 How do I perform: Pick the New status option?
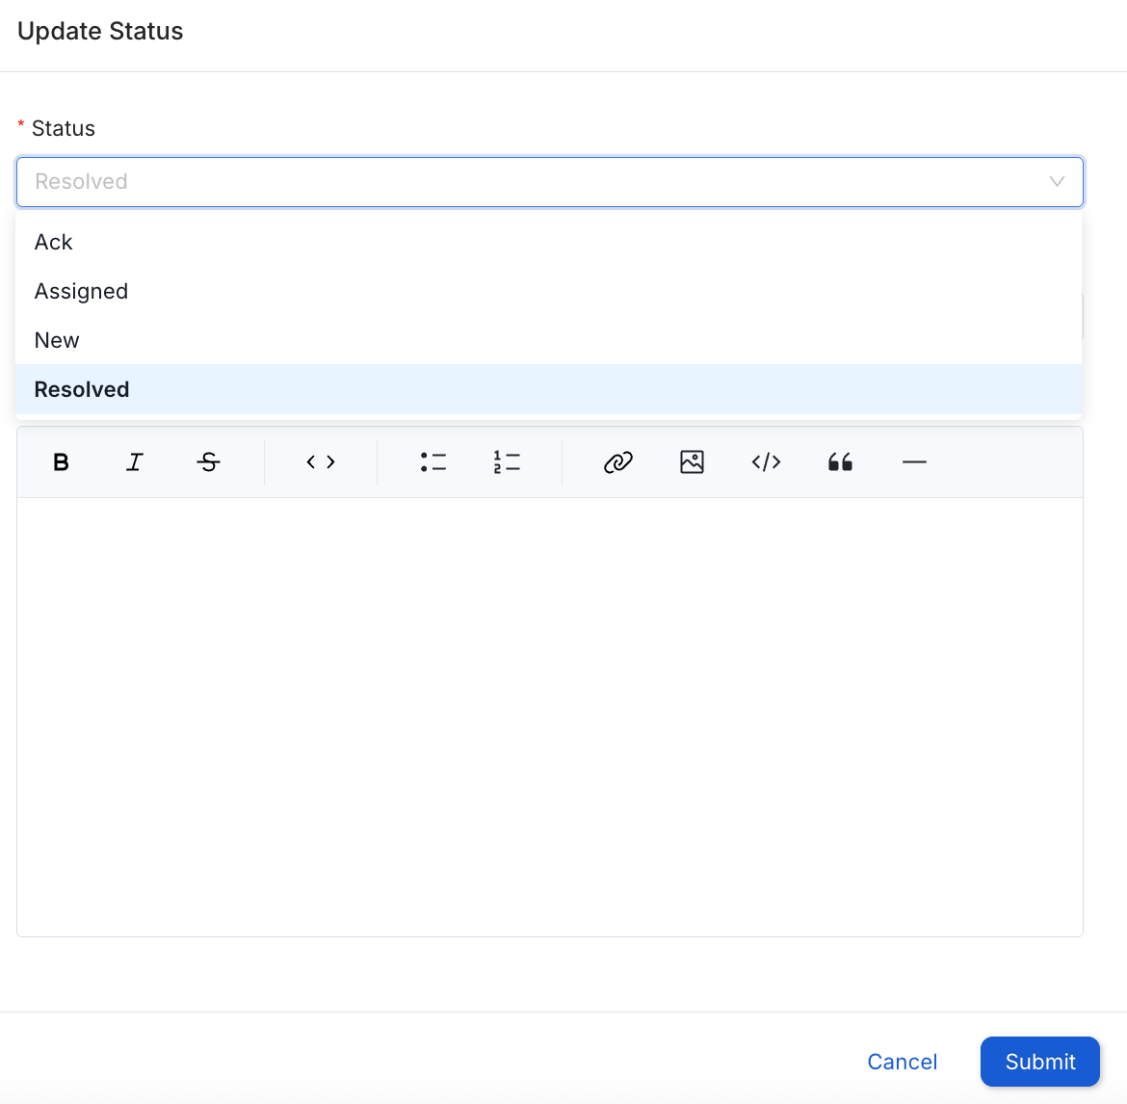tap(57, 340)
